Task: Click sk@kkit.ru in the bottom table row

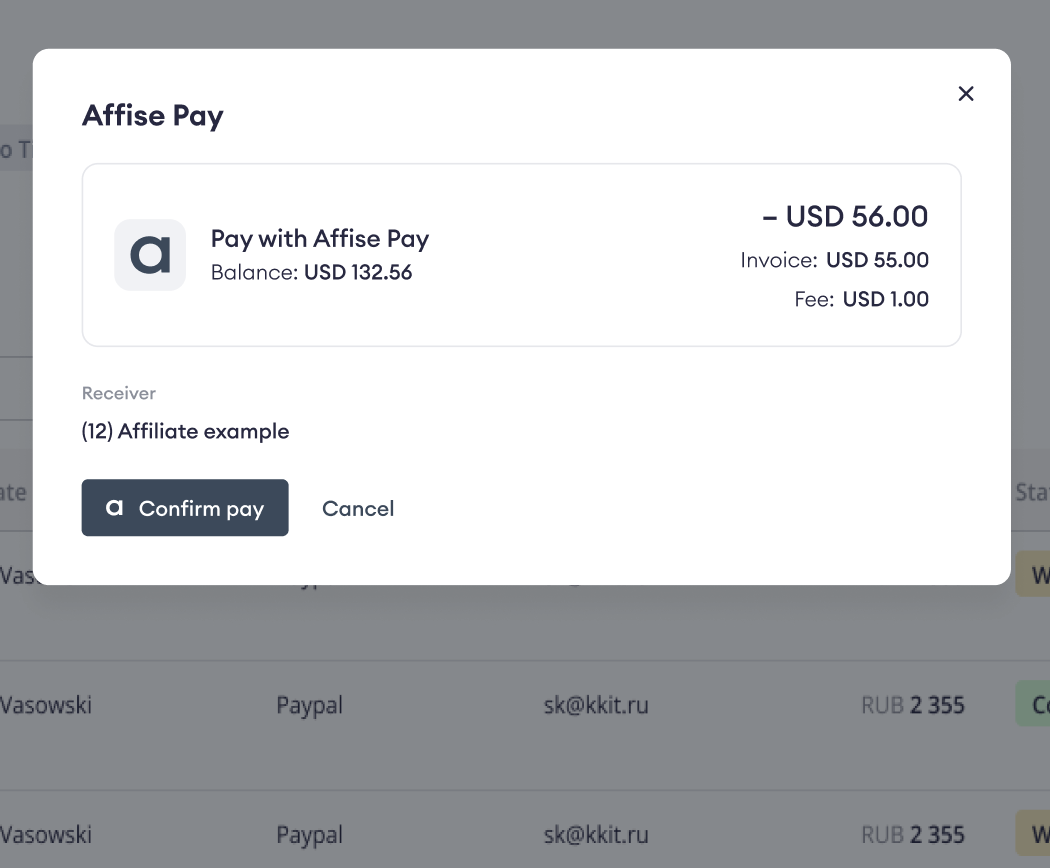Action: click(x=589, y=834)
